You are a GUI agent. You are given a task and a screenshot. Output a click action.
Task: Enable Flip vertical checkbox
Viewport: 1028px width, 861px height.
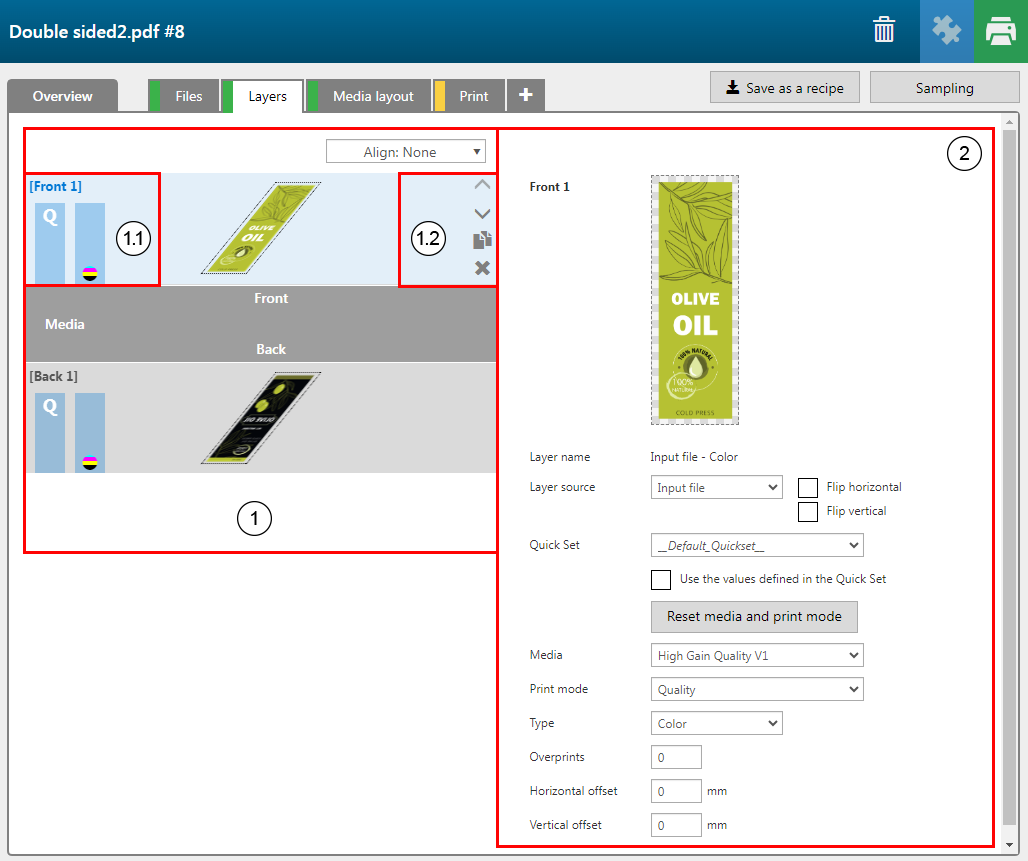pos(808,511)
